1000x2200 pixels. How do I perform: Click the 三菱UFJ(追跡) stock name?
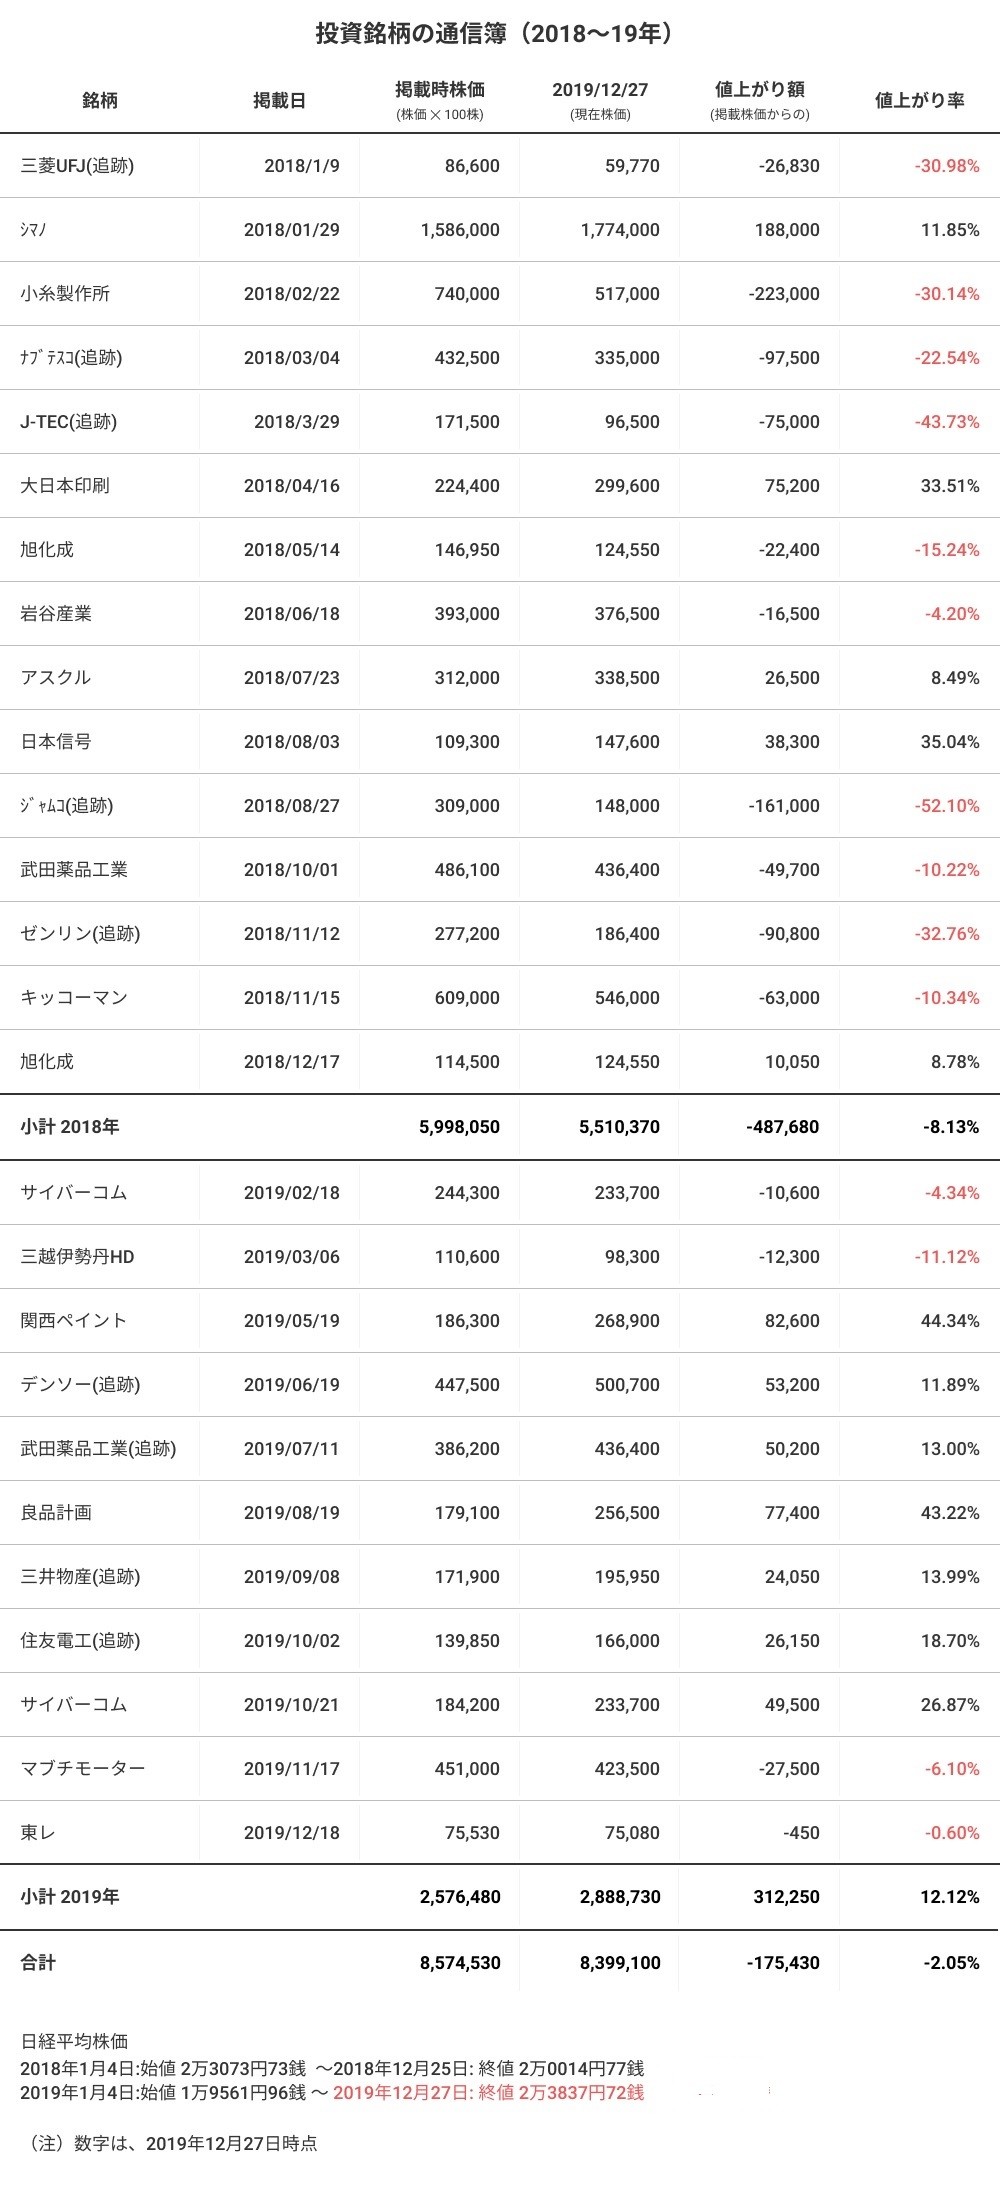pos(77,166)
